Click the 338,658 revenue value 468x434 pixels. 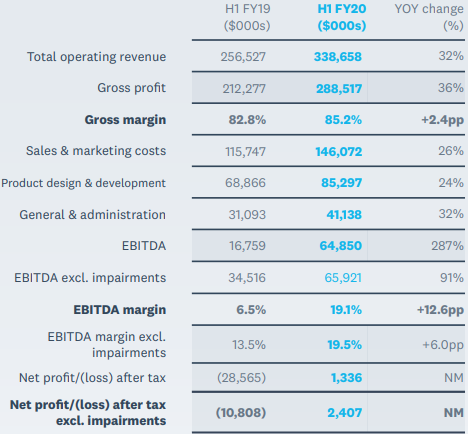coord(338,57)
